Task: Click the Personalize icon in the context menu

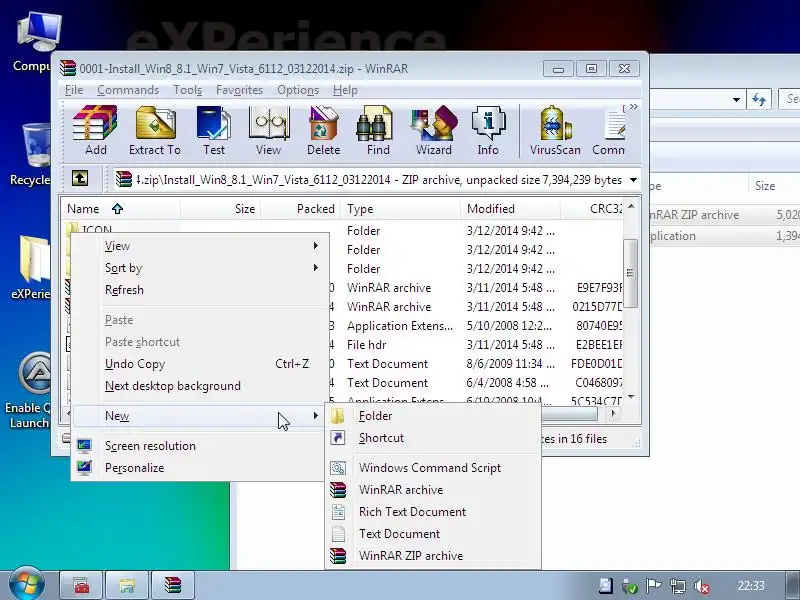Action: [x=84, y=468]
